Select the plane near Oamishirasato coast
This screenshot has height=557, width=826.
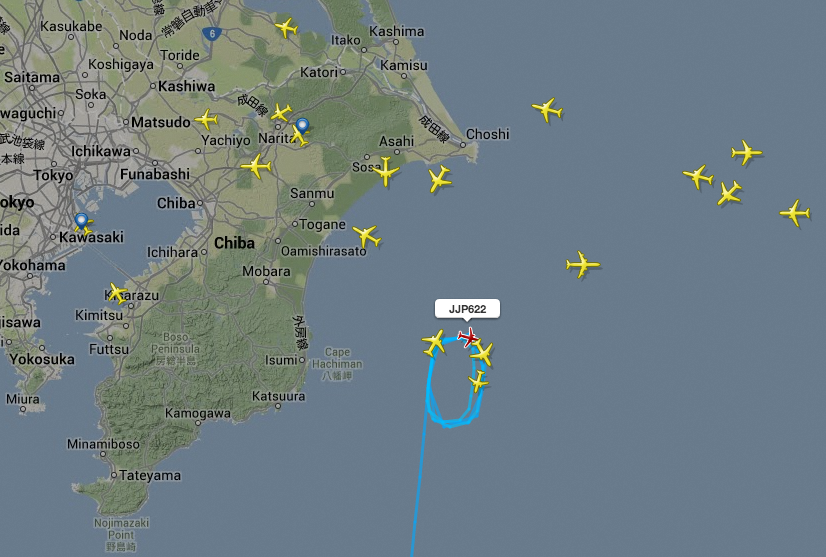[x=367, y=236]
